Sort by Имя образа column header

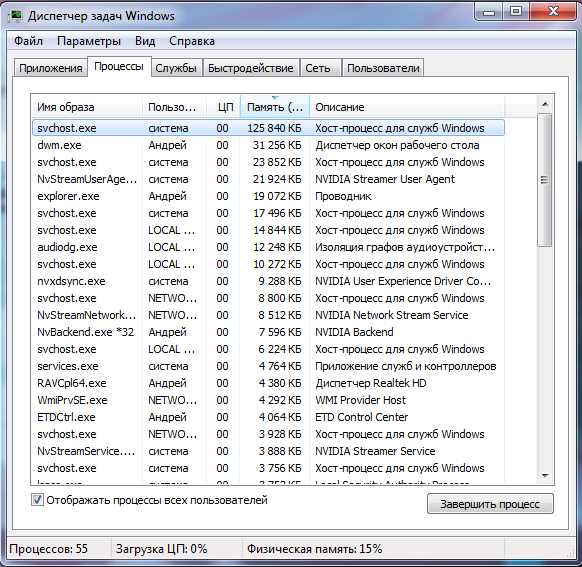click(x=86, y=107)
